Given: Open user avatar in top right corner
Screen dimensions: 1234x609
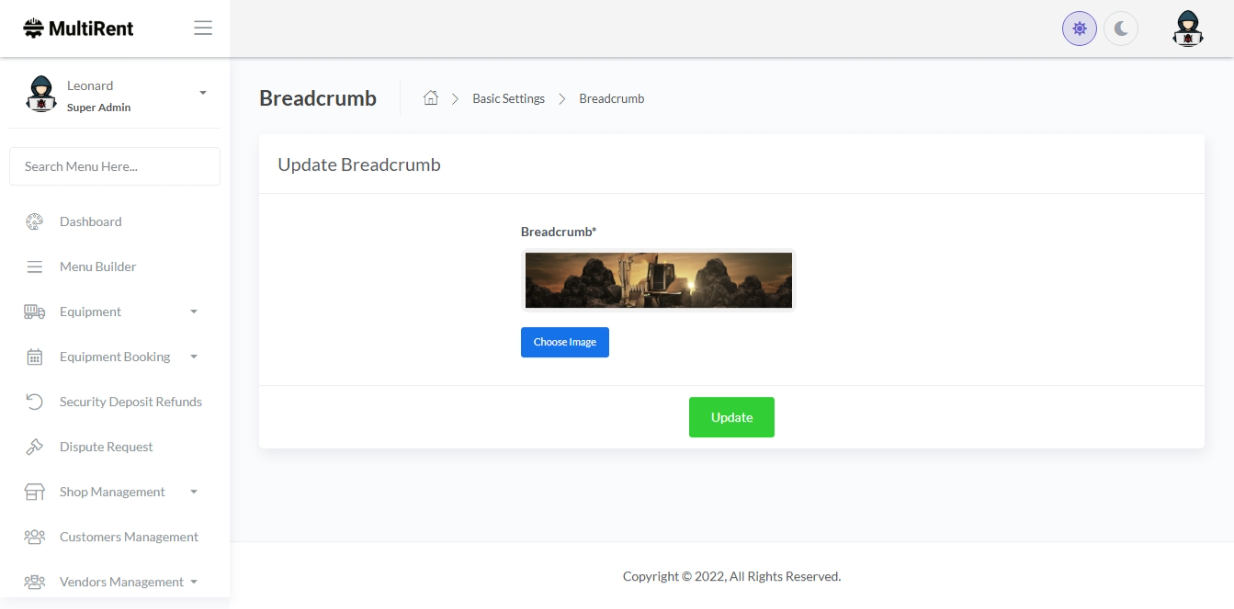Looking at the screenshot, I should [x=1187, y=29].
